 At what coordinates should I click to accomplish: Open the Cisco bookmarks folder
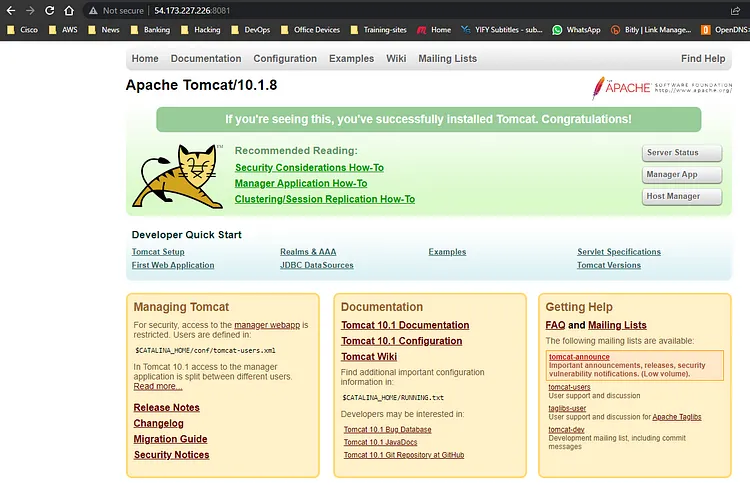click(x=22, y=30)
